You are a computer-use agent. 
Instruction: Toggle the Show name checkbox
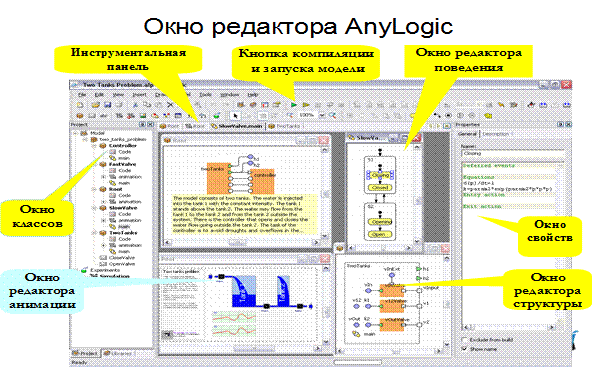(465, 349)
